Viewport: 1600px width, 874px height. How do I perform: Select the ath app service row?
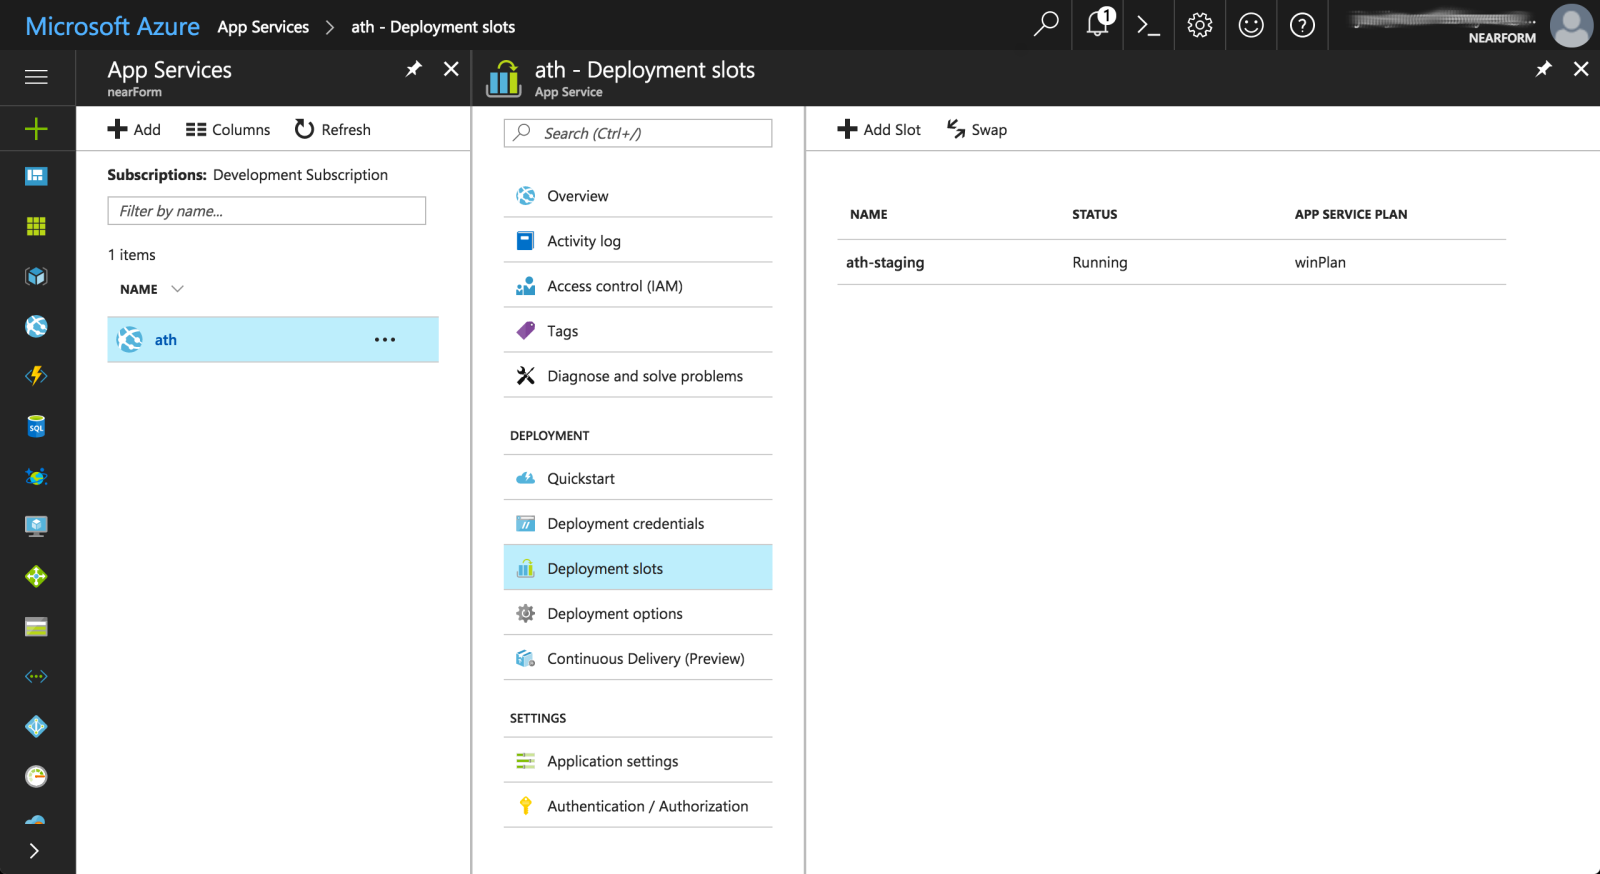tap(273, 339)
